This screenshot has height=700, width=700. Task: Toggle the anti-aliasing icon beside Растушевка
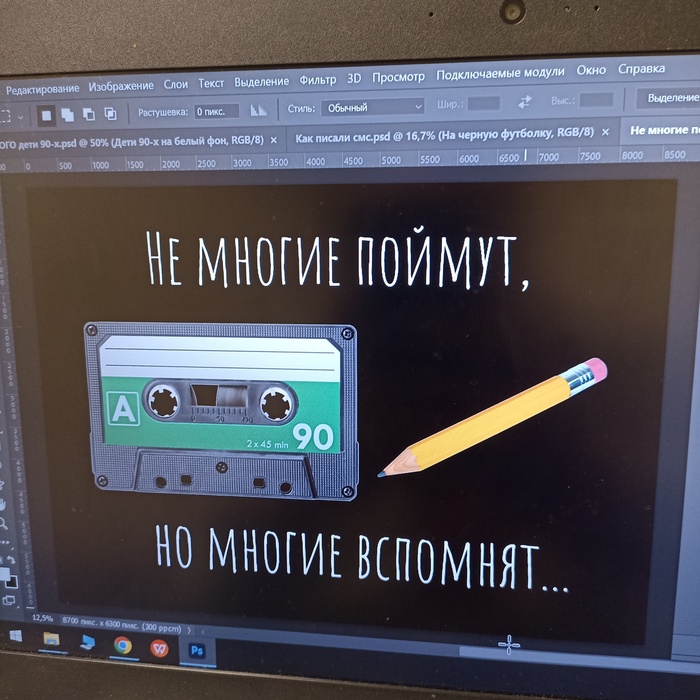point(258,110)
